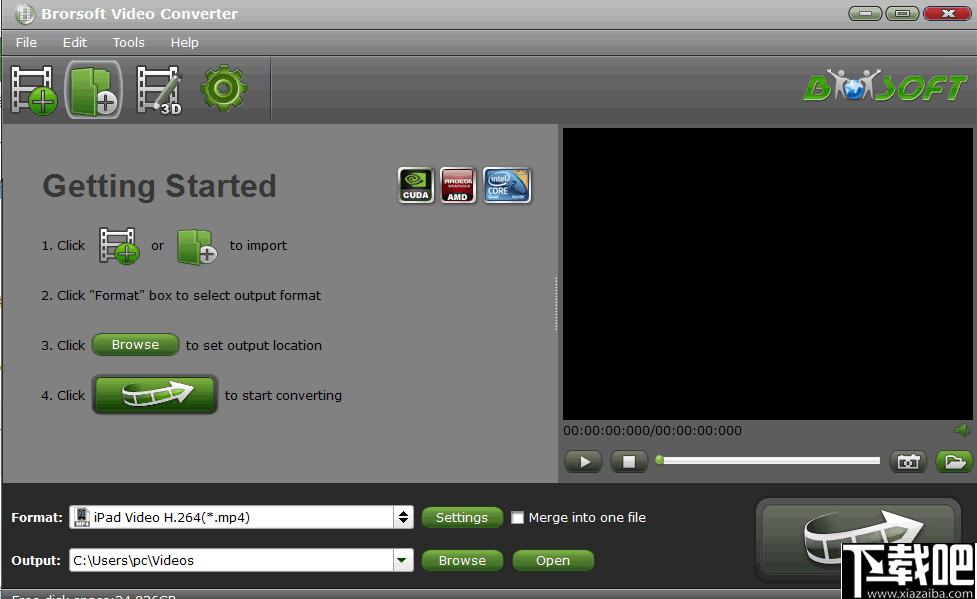Close the Brorsoft Video Converter window
The width and height of the screenshot is (977, 599).
tap(947, 13)
